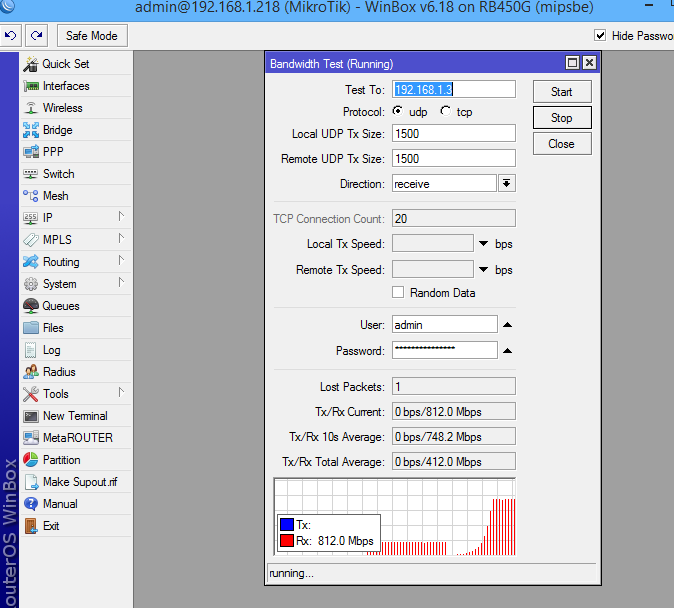Expand the System submenu arrow
The height and width of the screenshot is (608, 674).
point(121,282)
